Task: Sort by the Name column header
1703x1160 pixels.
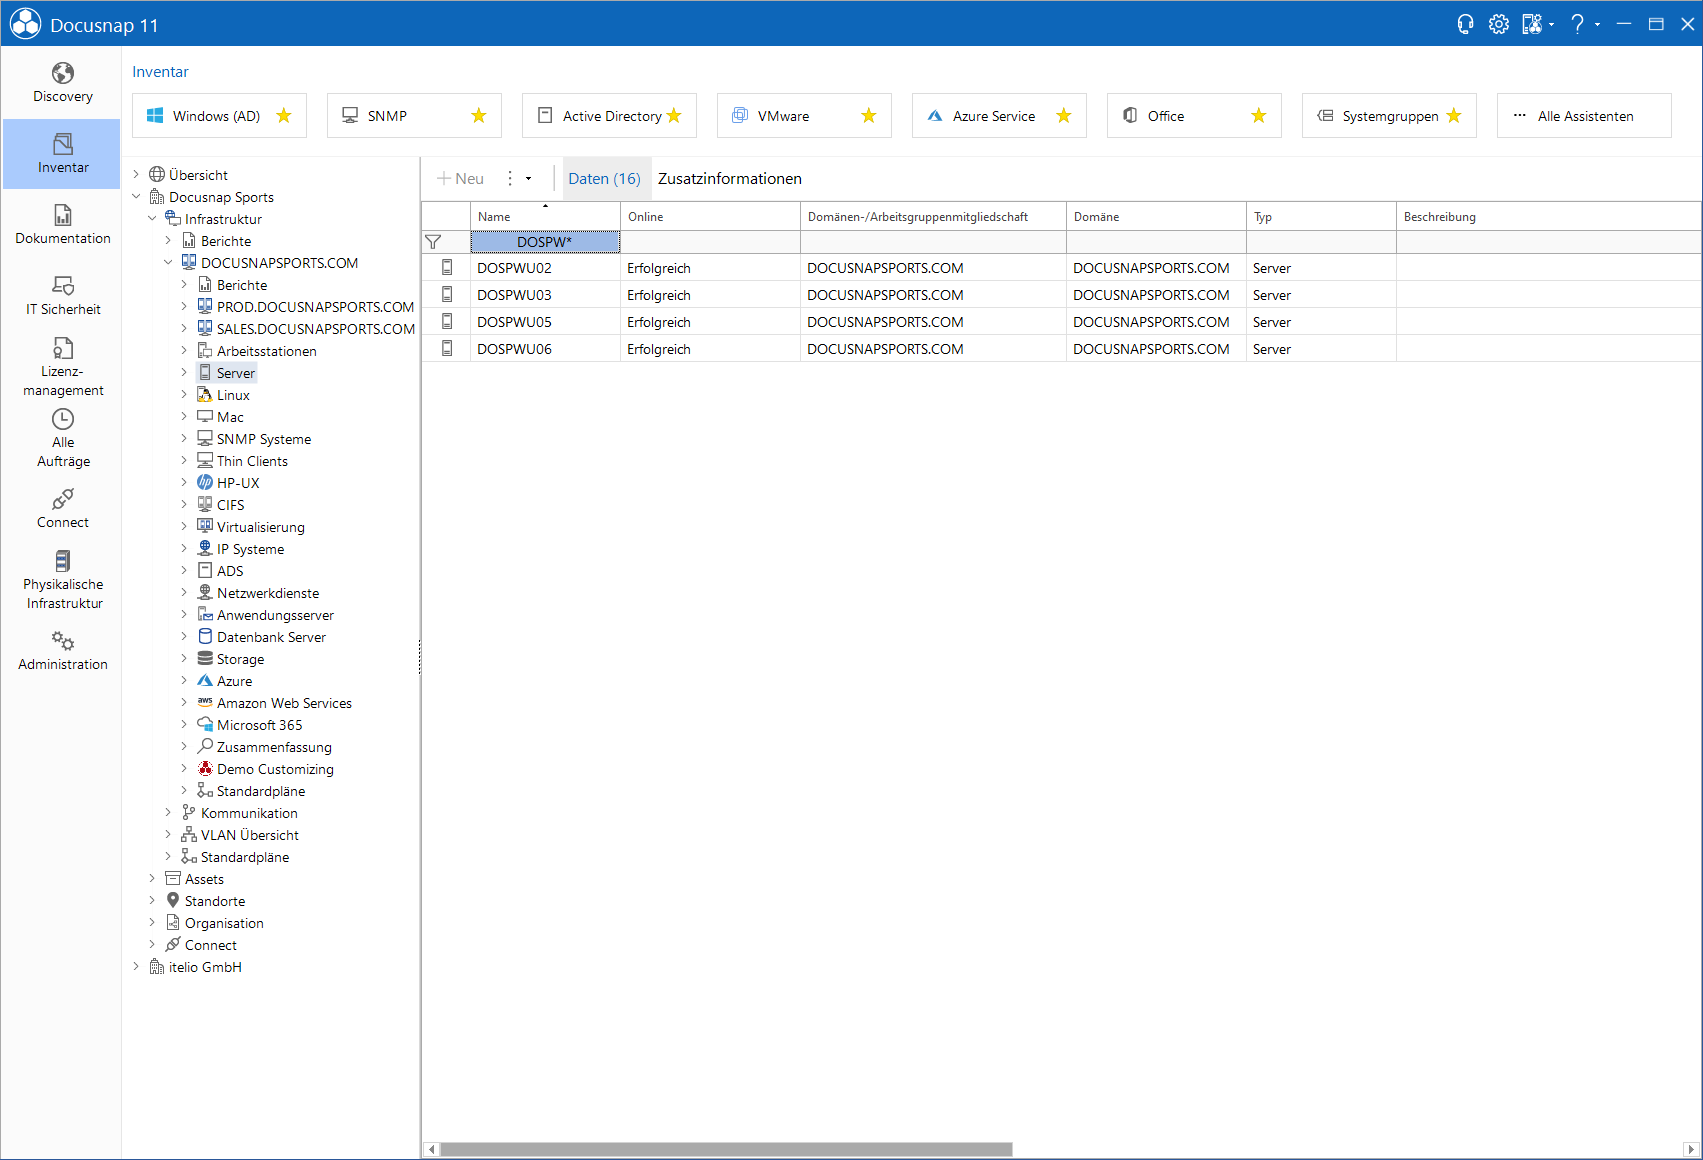Action: 545,216
